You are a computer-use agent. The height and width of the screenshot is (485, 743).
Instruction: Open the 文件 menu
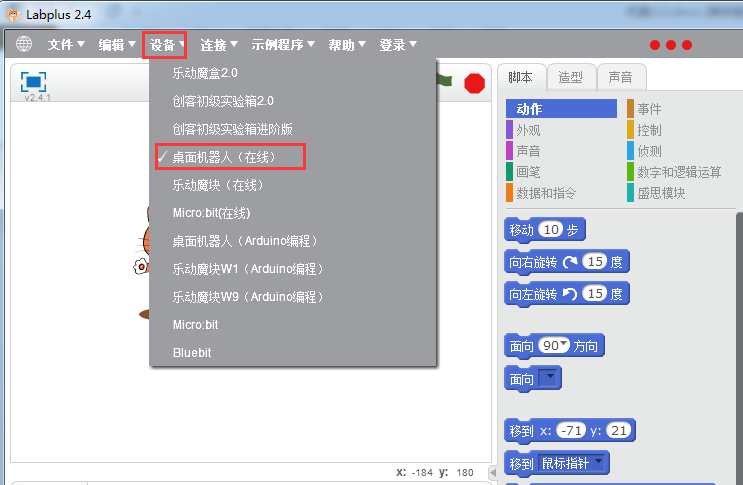pyautogui.click(x=66, y=45)
